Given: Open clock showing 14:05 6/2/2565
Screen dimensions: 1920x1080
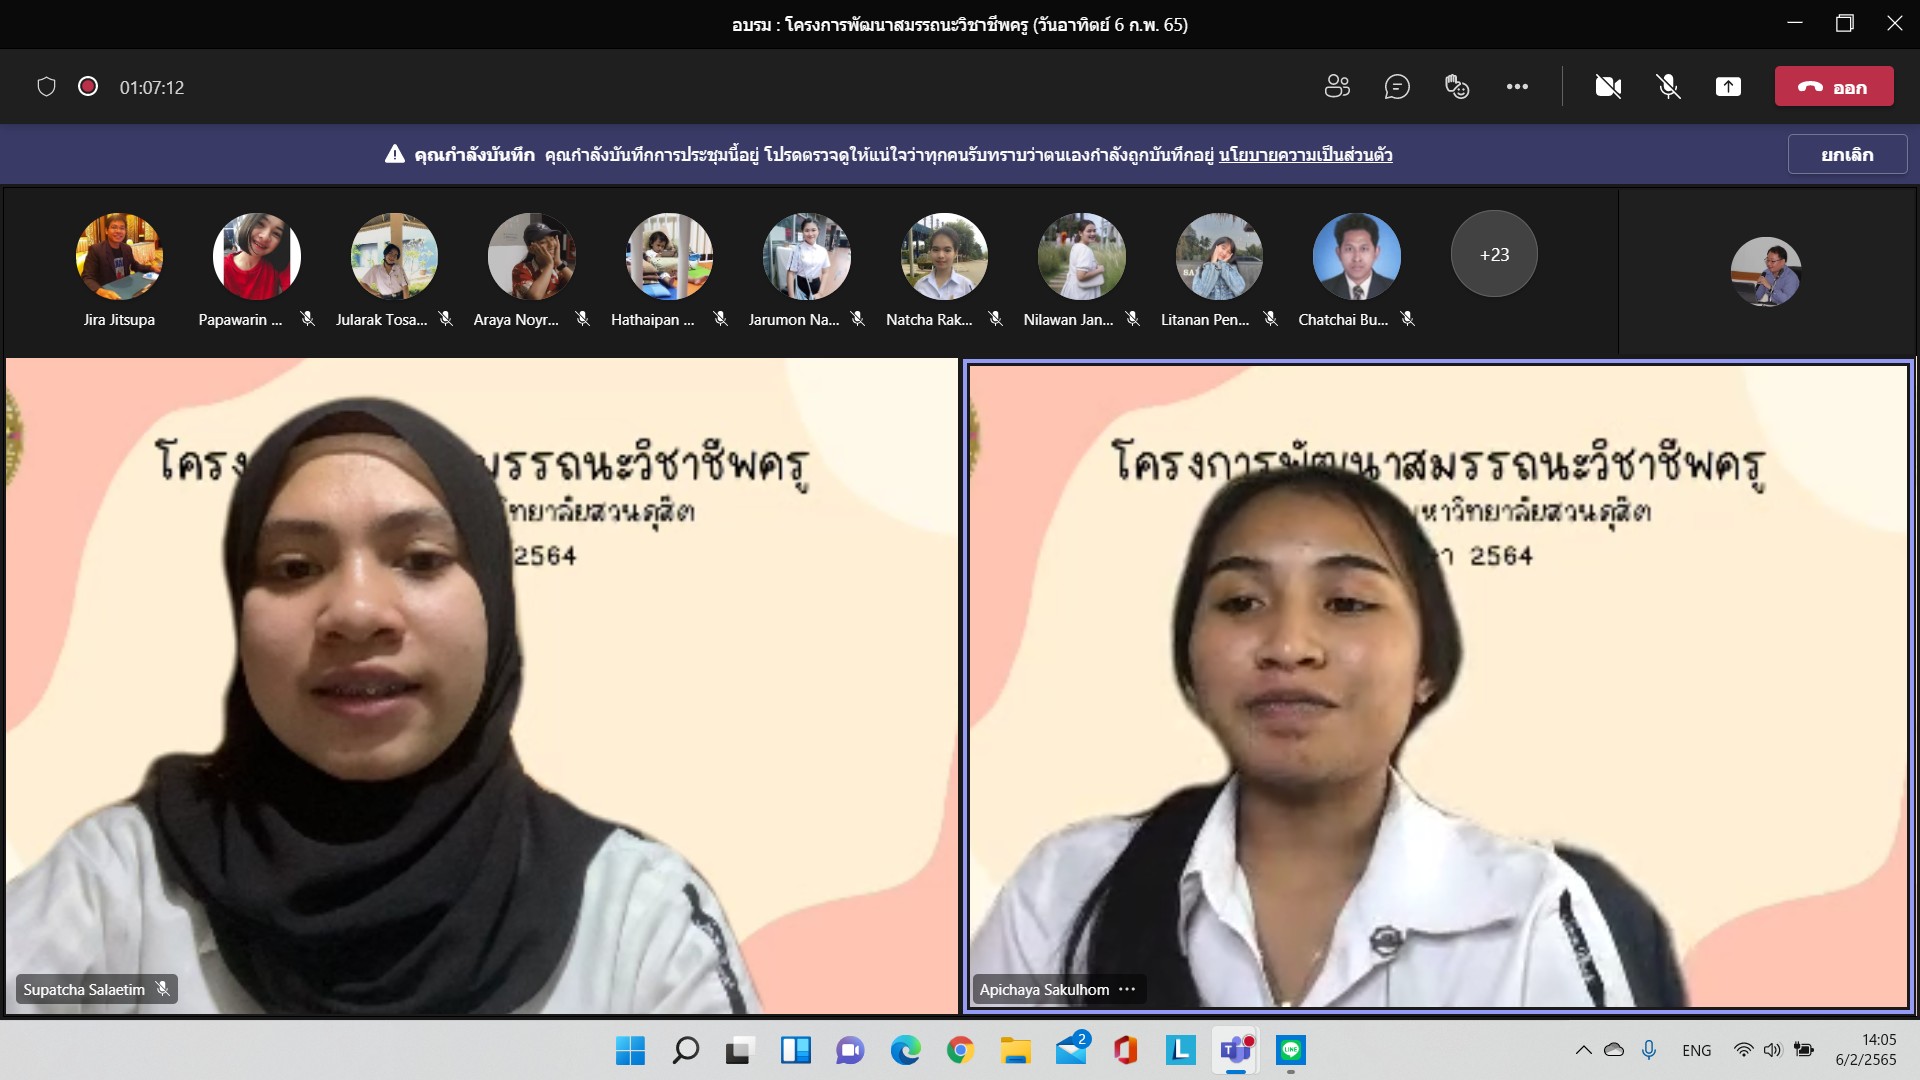Looking at the screenshot, I should (x=1866, y=1050).
